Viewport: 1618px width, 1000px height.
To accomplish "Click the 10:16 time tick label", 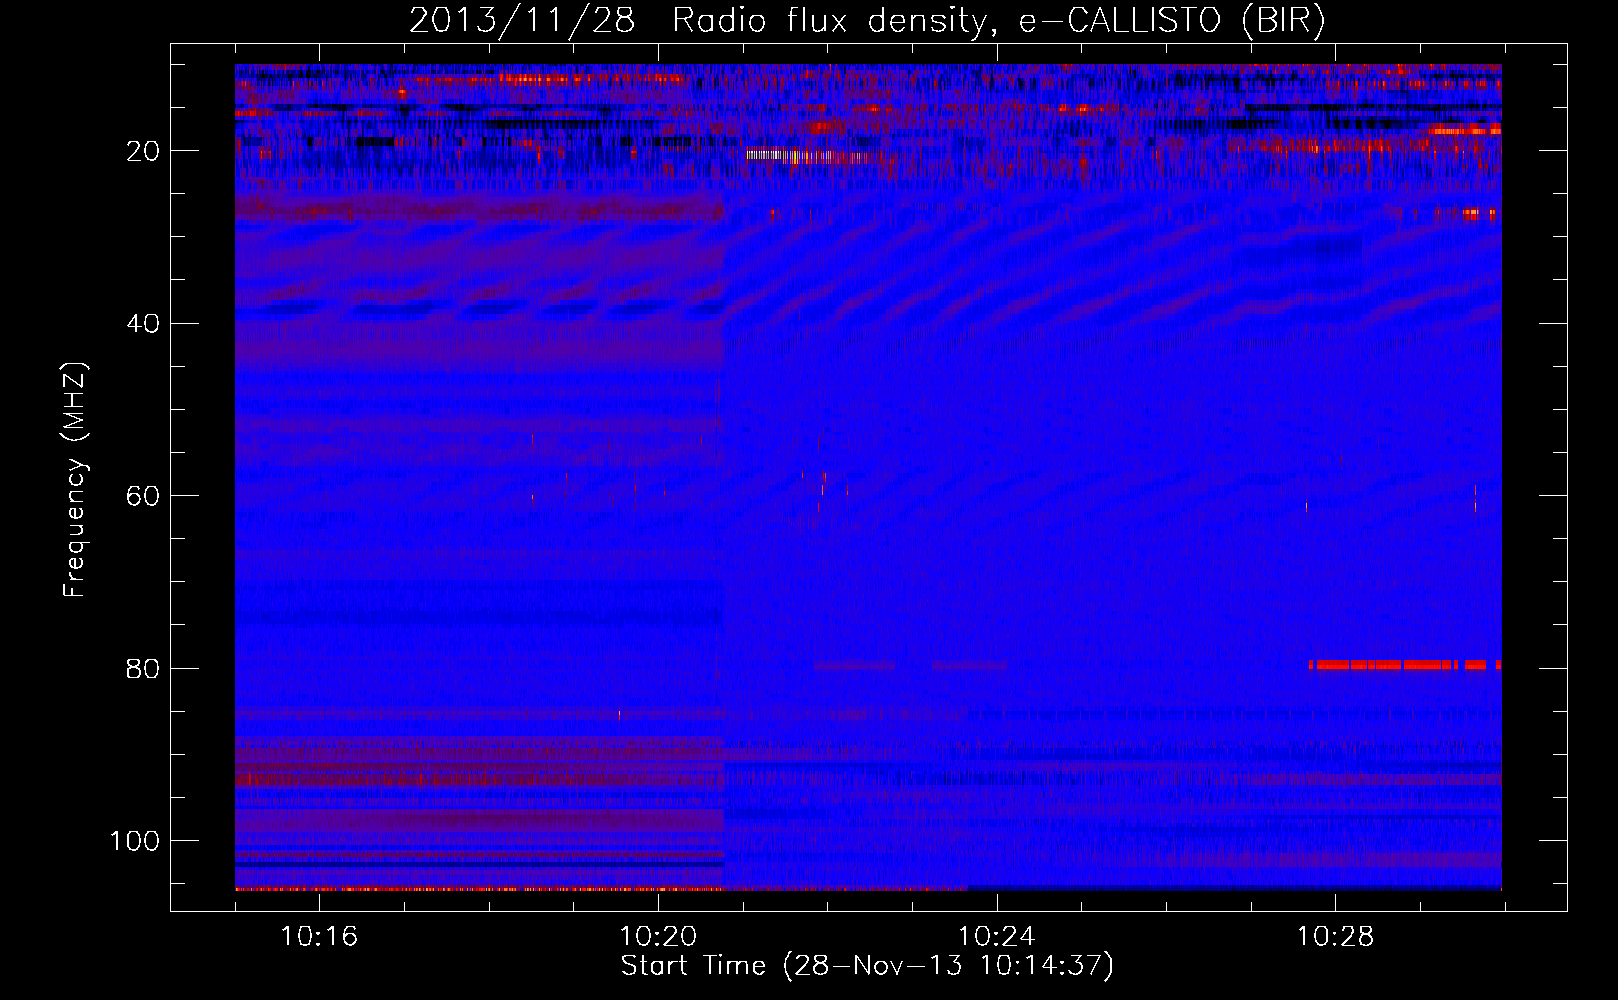I will pyautogui.click(x=319, y=936).
